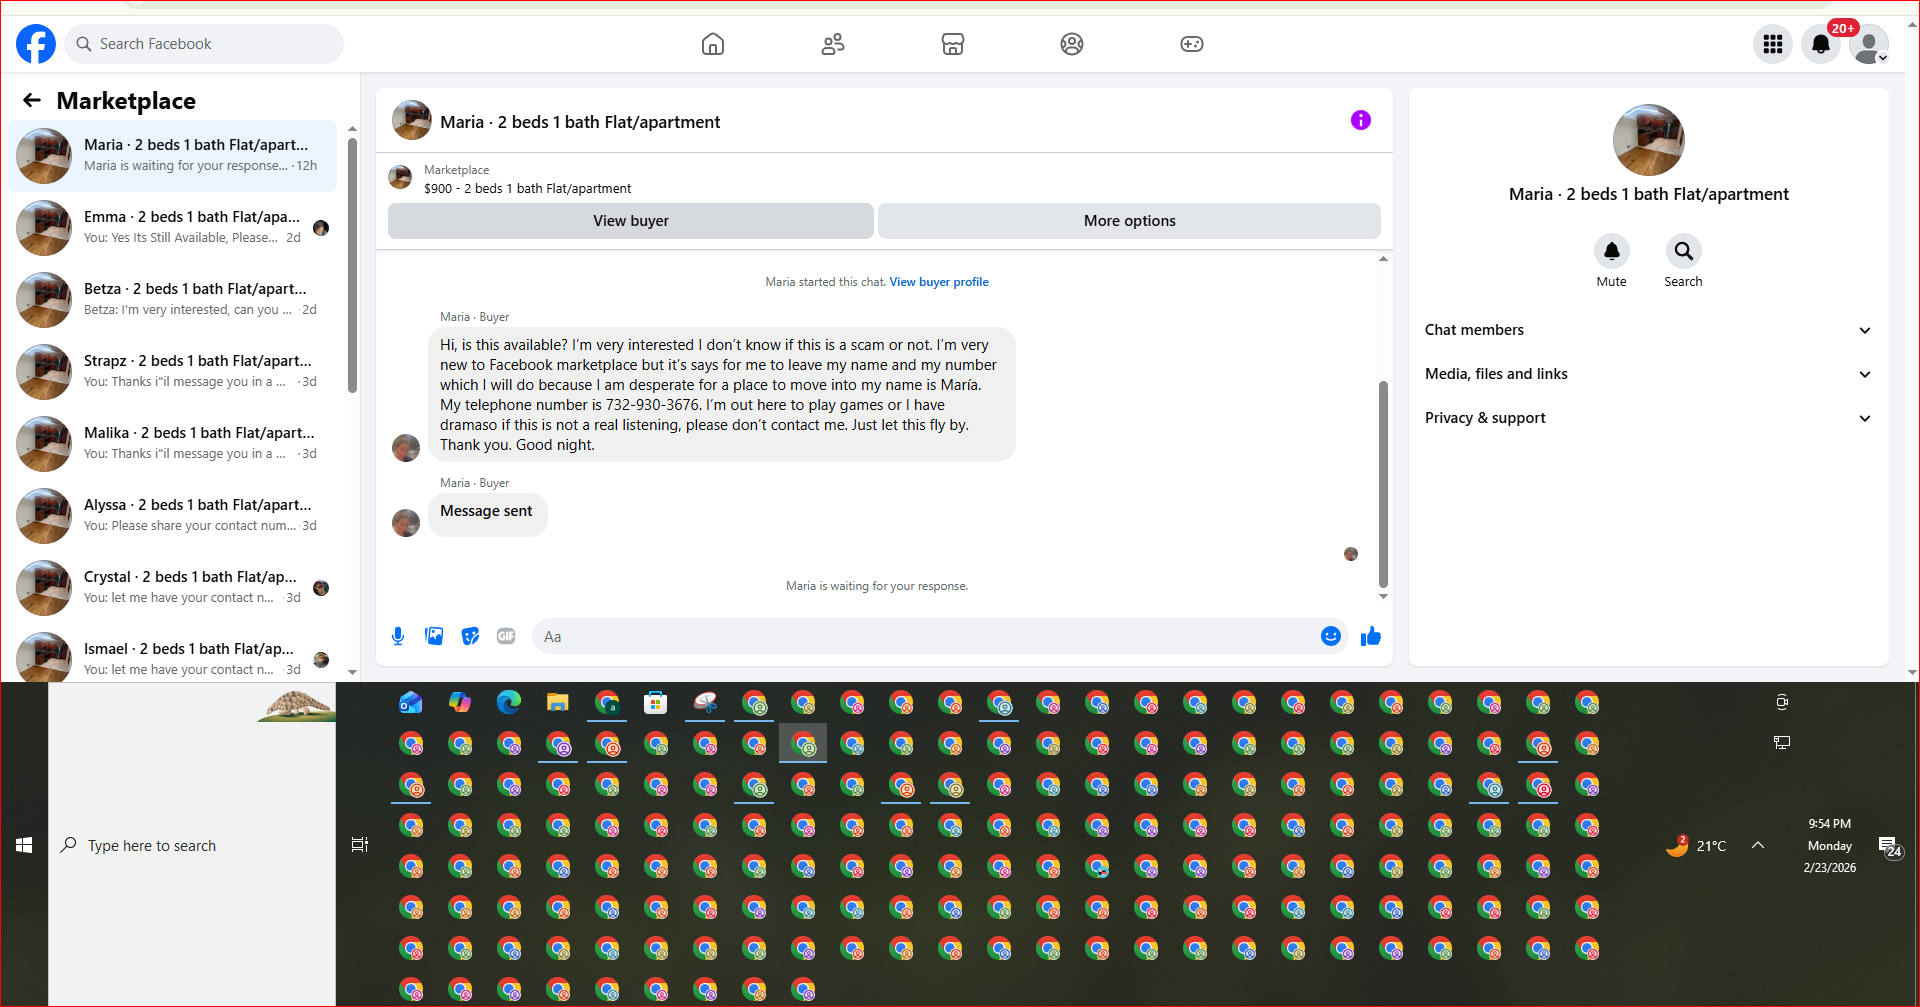This screenshot has width=1920, height=1007.
Task: Click the back arrow beside Marketplace
Action: [32, 100]
